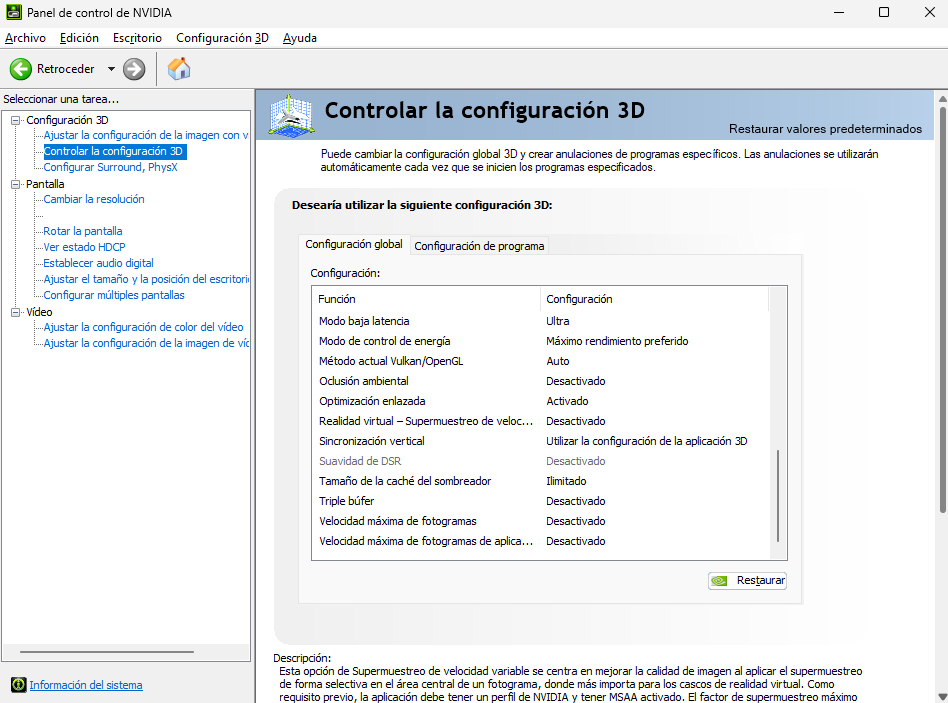Click Utilizar la configuración de la aplicación 3D value
The image size is (948, 703).
(x=646, y=441)
